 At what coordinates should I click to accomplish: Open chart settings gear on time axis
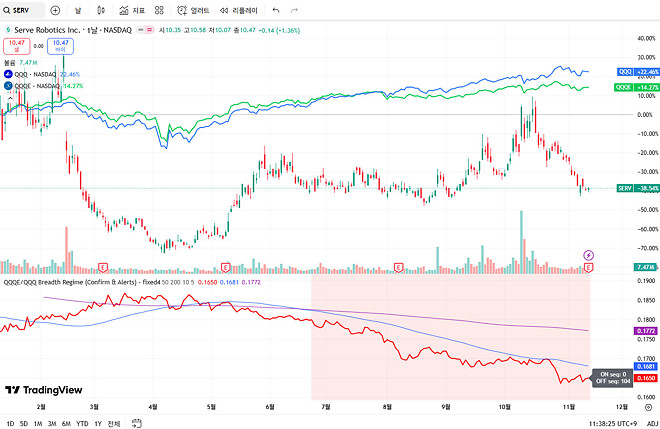[649, 407]
